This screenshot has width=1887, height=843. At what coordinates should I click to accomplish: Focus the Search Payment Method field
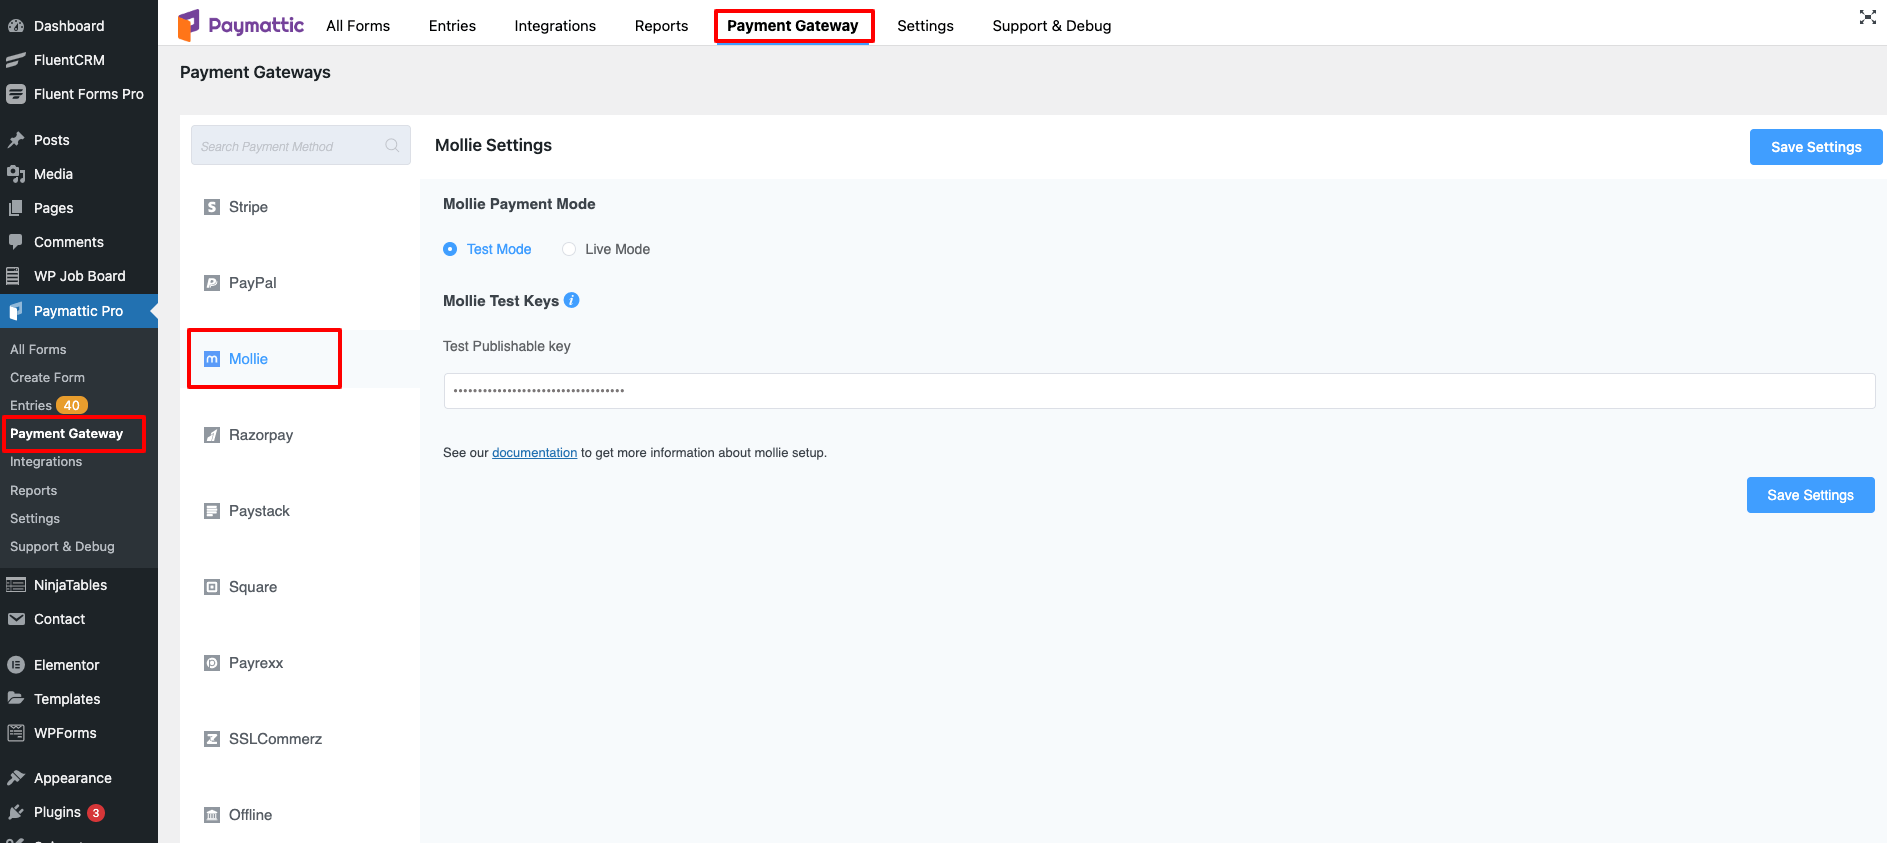point(300,146)
